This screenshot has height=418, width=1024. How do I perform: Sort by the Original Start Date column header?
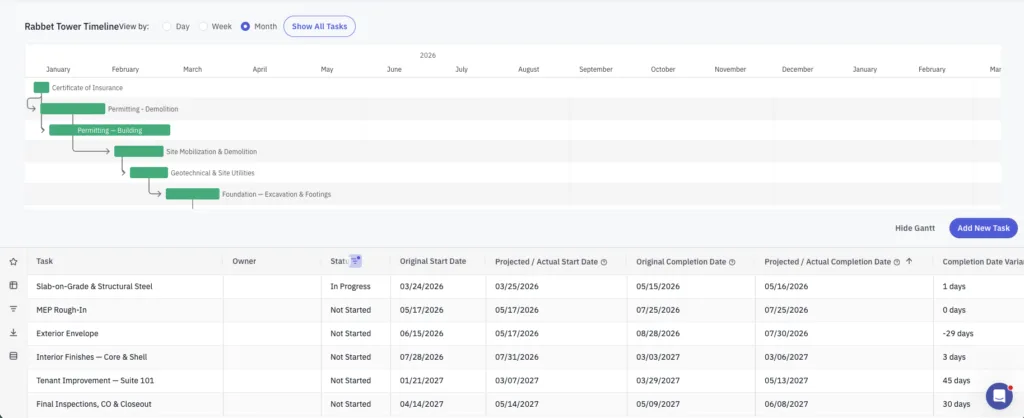point(433,261)
